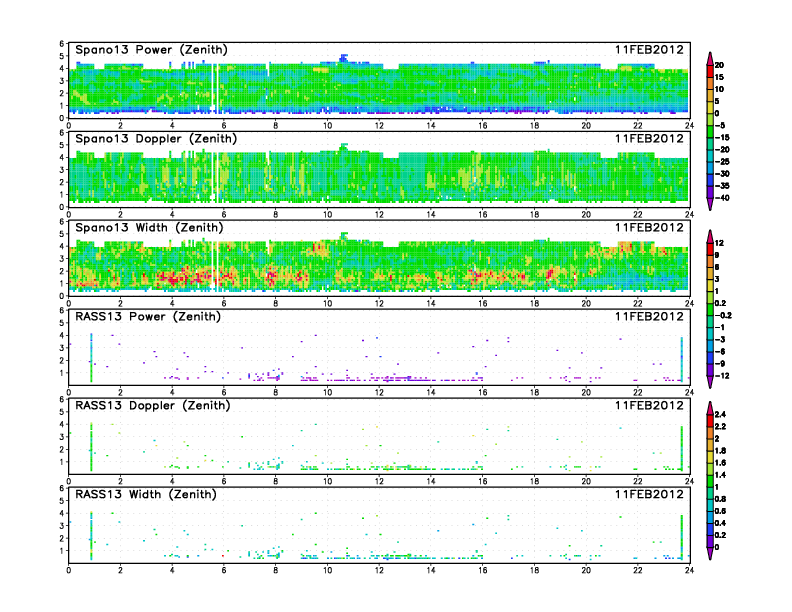This screenshot has height=612, width=792.
Task: Click the 'RASS13 Doppler (Zenith)' panel title
Action: [153, 405]
